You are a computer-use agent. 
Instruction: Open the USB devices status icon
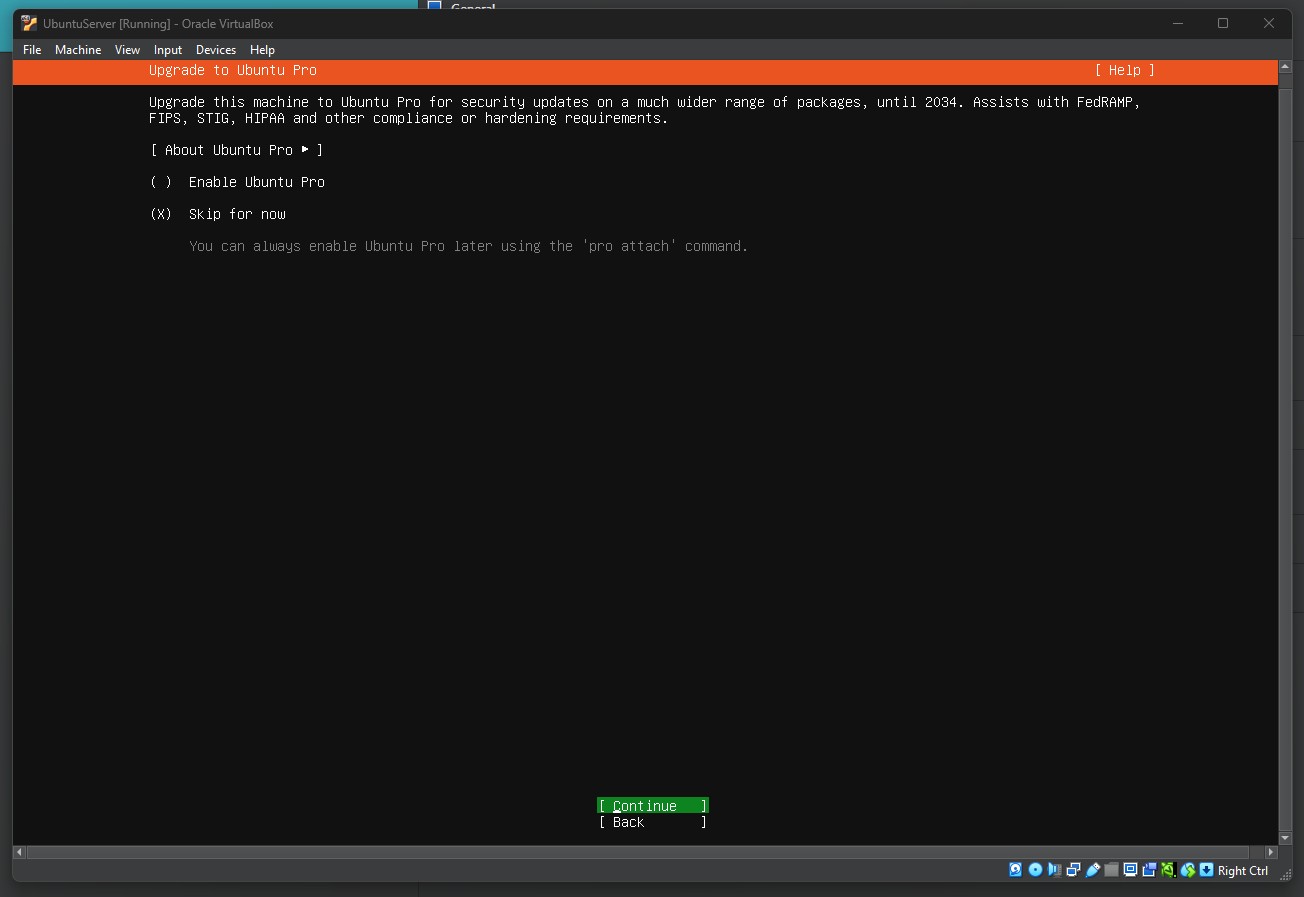pyautogui.click(x=1093, y=870)
